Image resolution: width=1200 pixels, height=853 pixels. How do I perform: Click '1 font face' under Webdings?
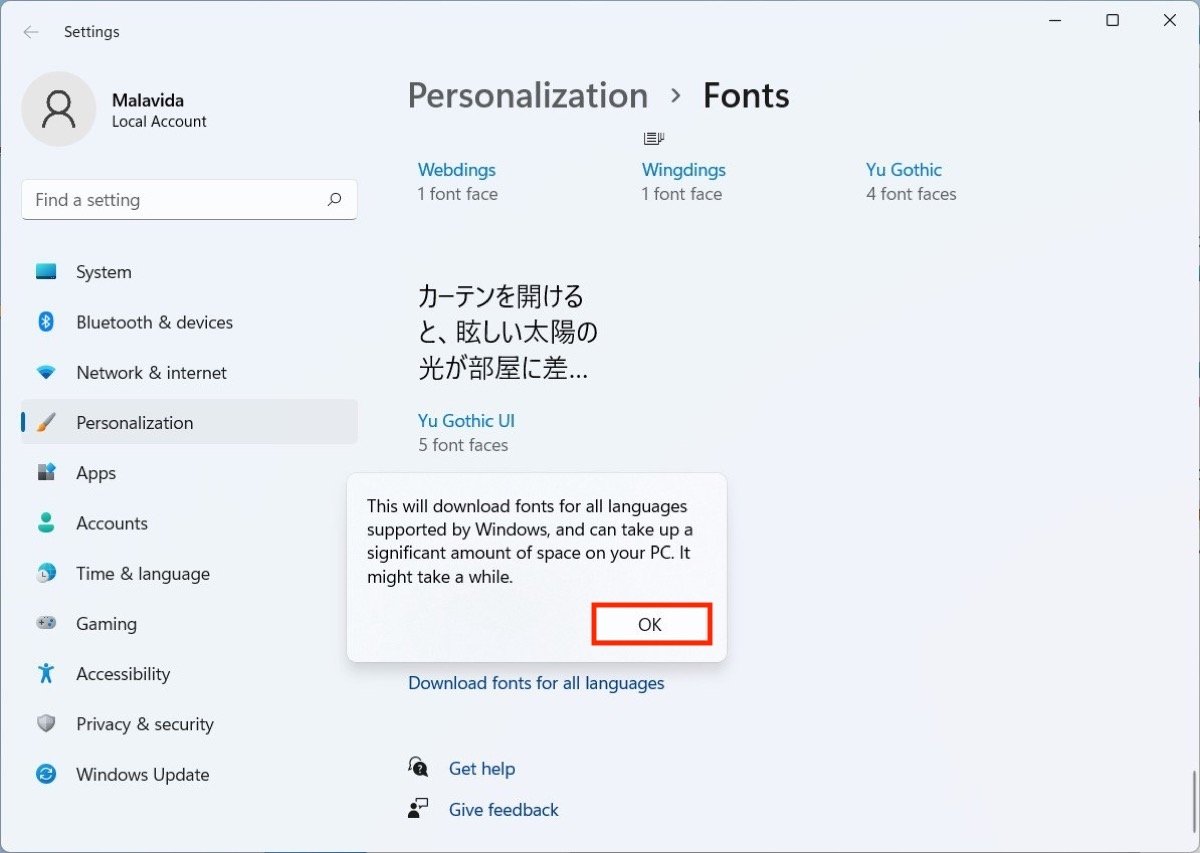click(458, 194)
